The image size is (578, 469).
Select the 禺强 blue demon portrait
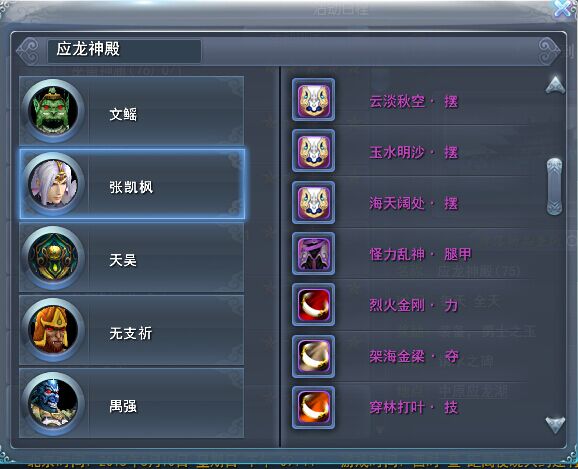53,403
